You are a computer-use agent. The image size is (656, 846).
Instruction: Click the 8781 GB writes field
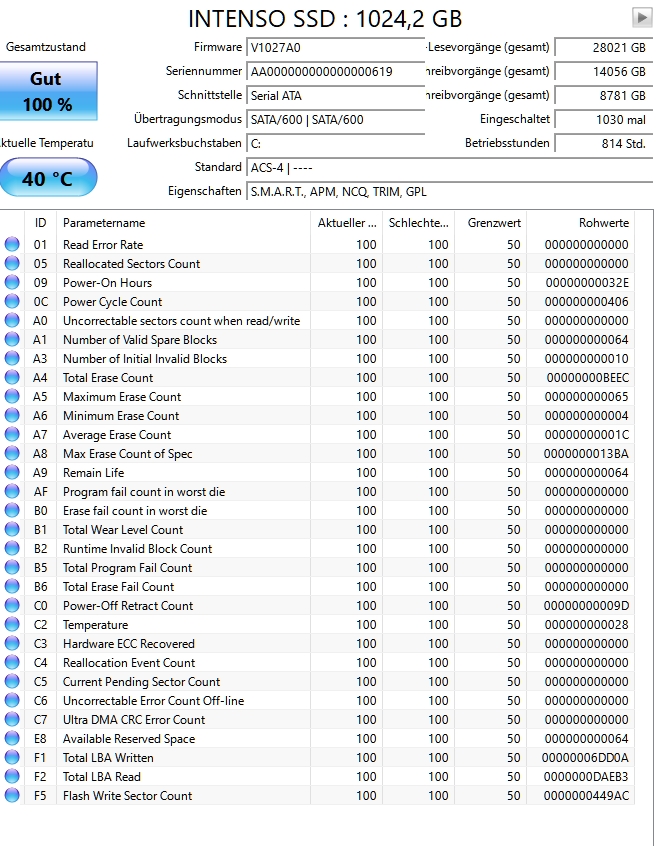click(x=604, y=95)
